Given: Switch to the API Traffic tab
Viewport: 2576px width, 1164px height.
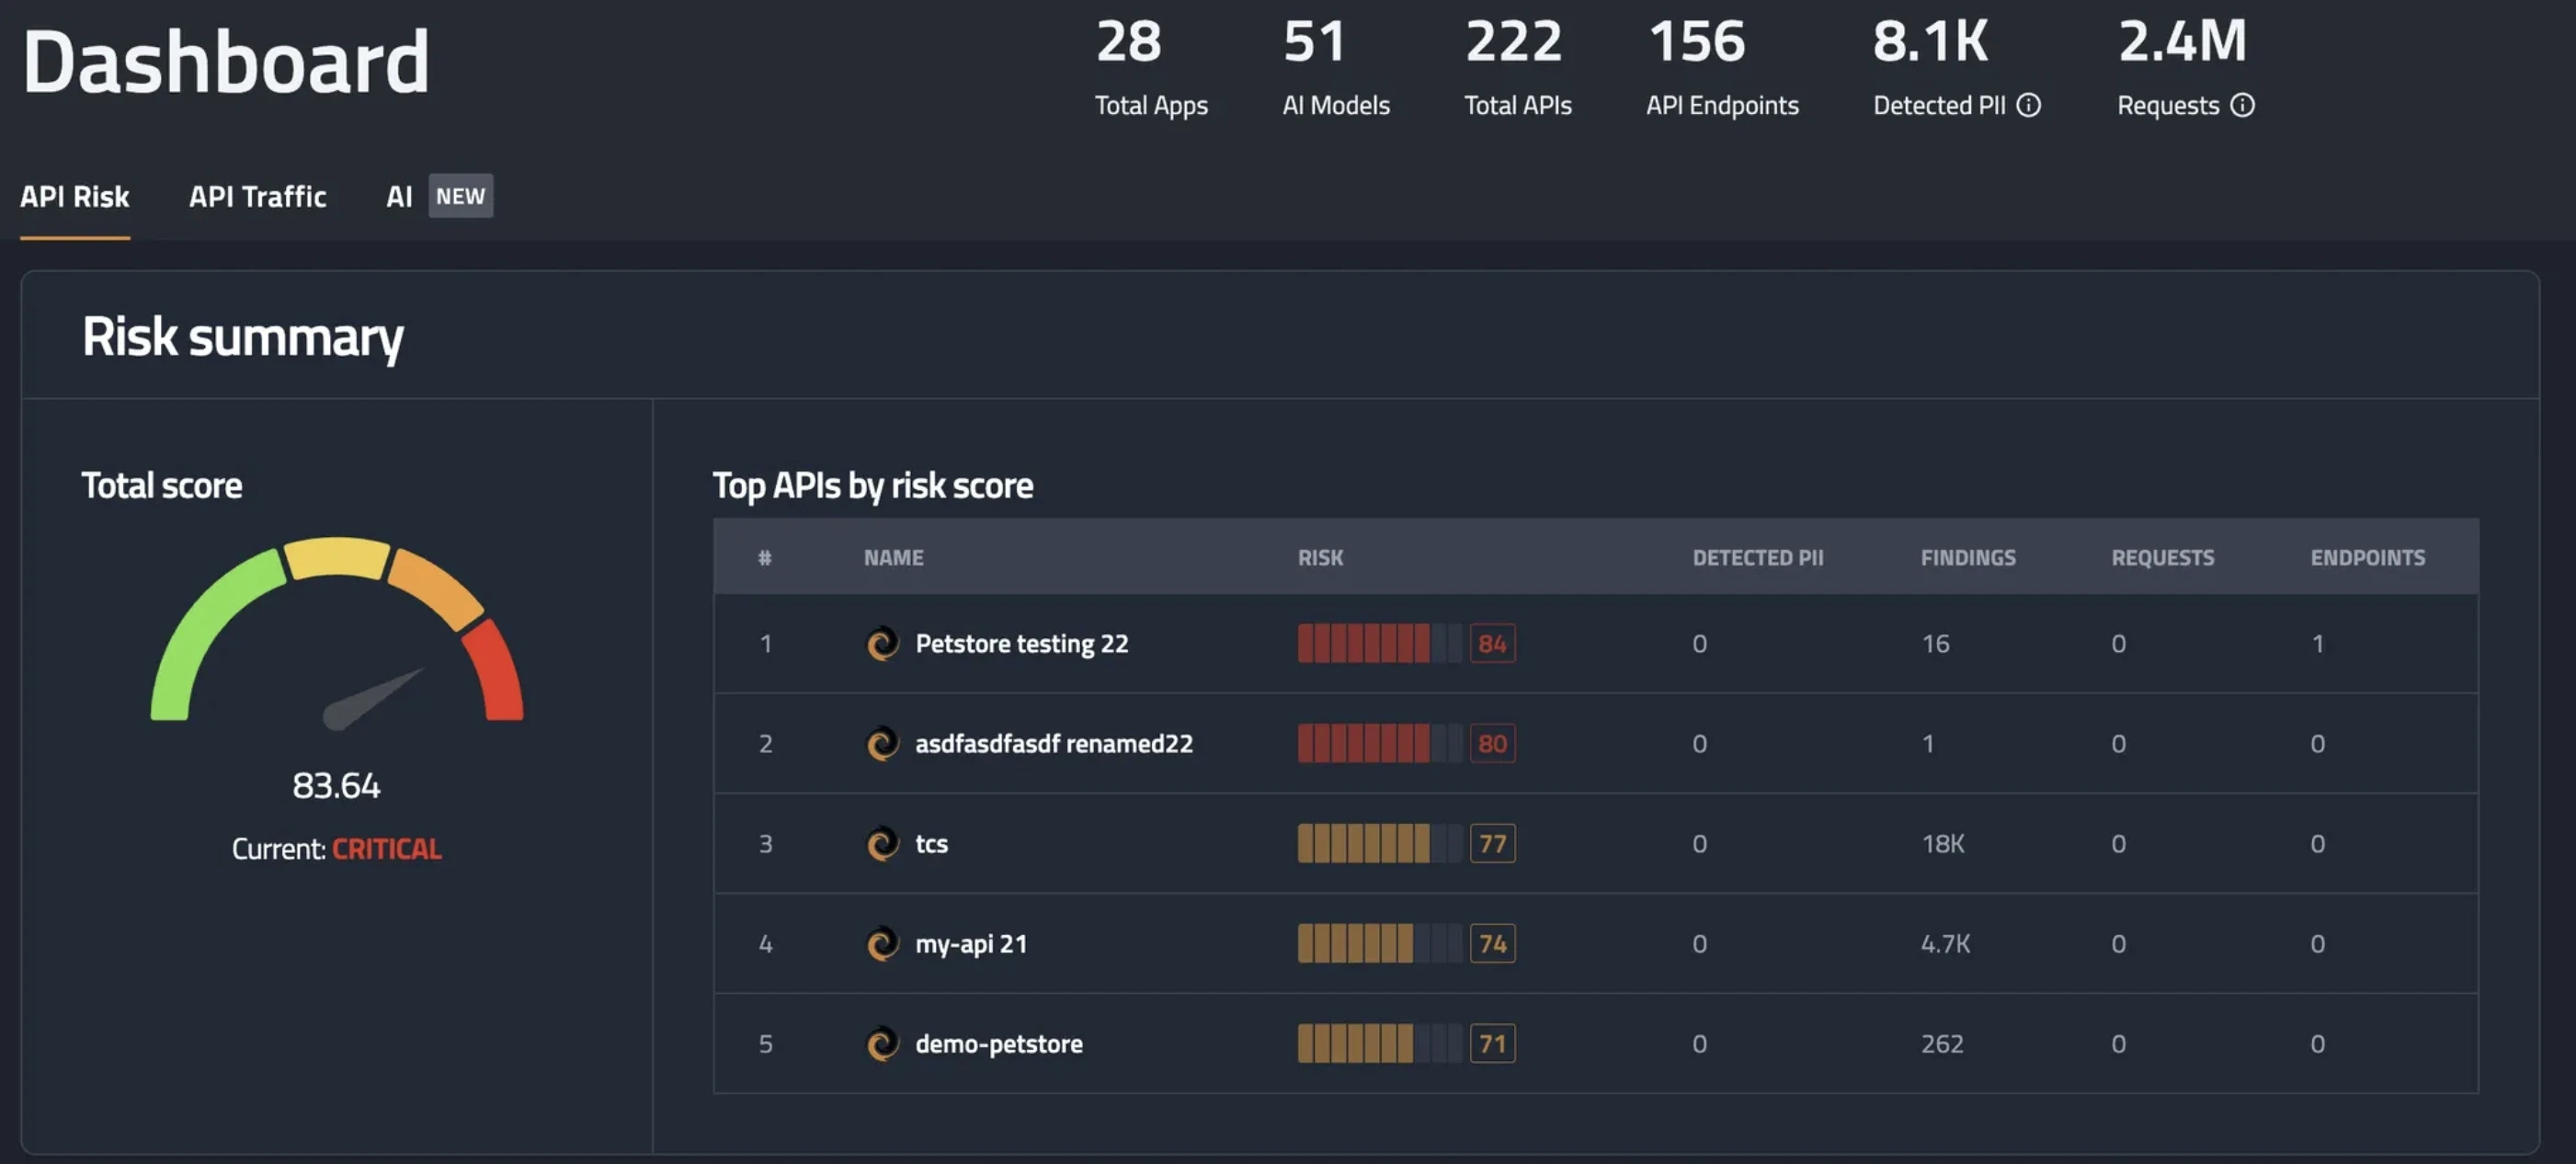Looking at the screenshot, I should 257,196.
